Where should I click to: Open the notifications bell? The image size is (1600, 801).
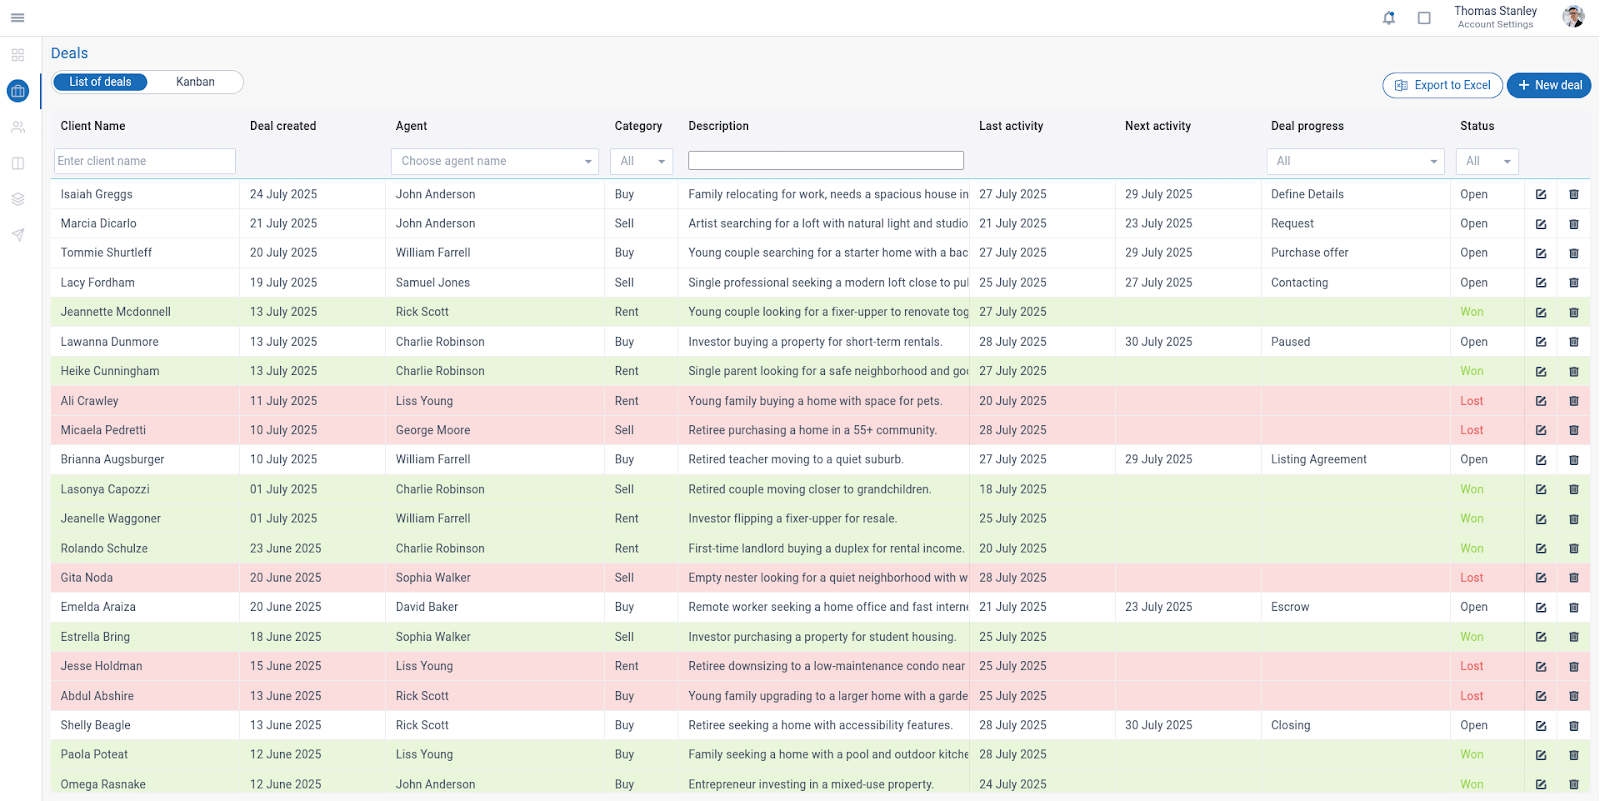(x=1389, y=18)
